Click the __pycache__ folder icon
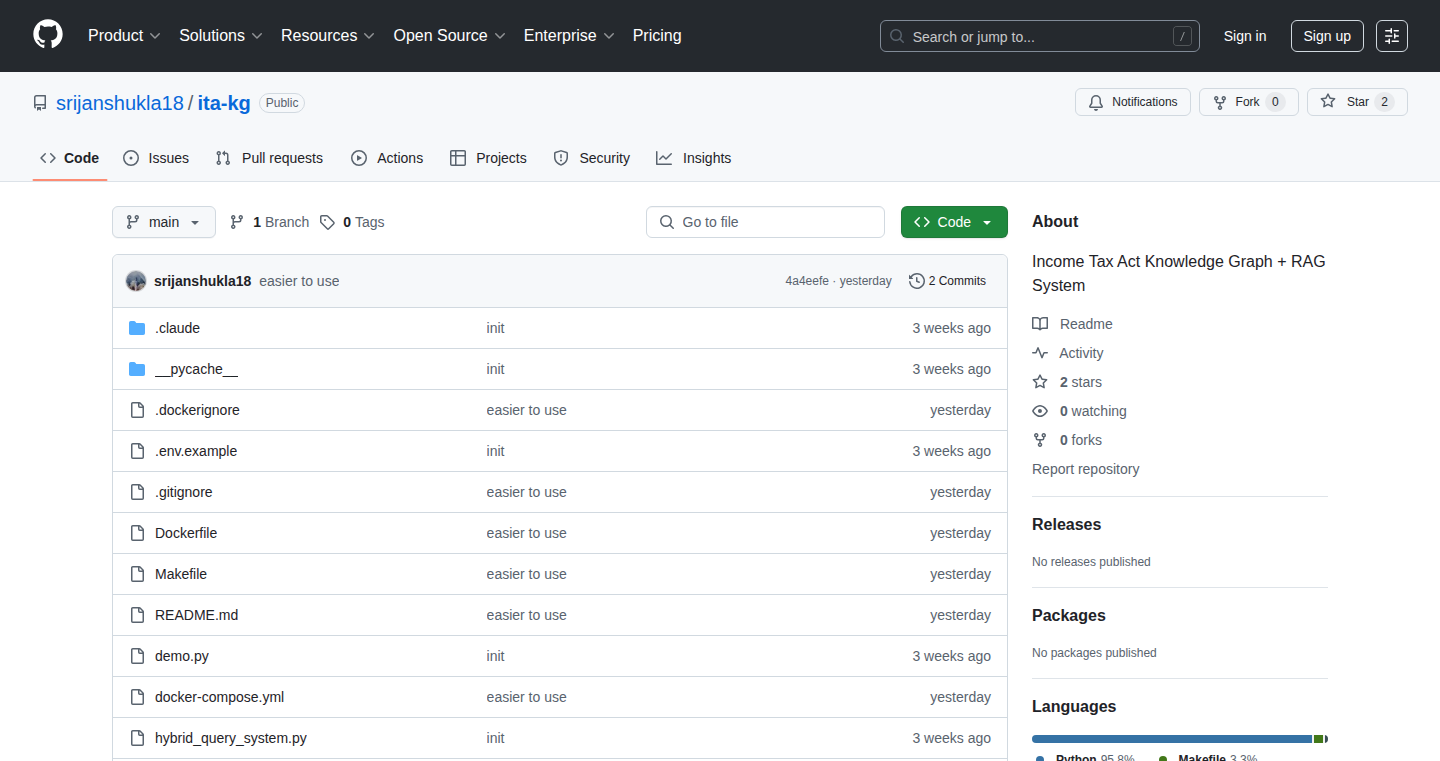The image size is (1440, 761). click(137, 369)
